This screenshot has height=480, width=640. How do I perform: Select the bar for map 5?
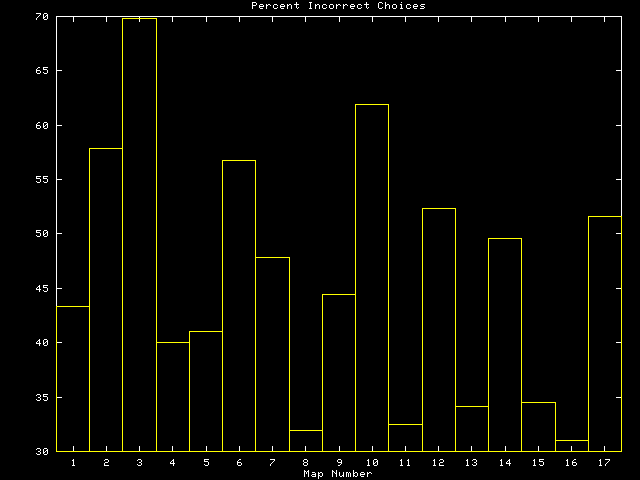pos(206,391)
